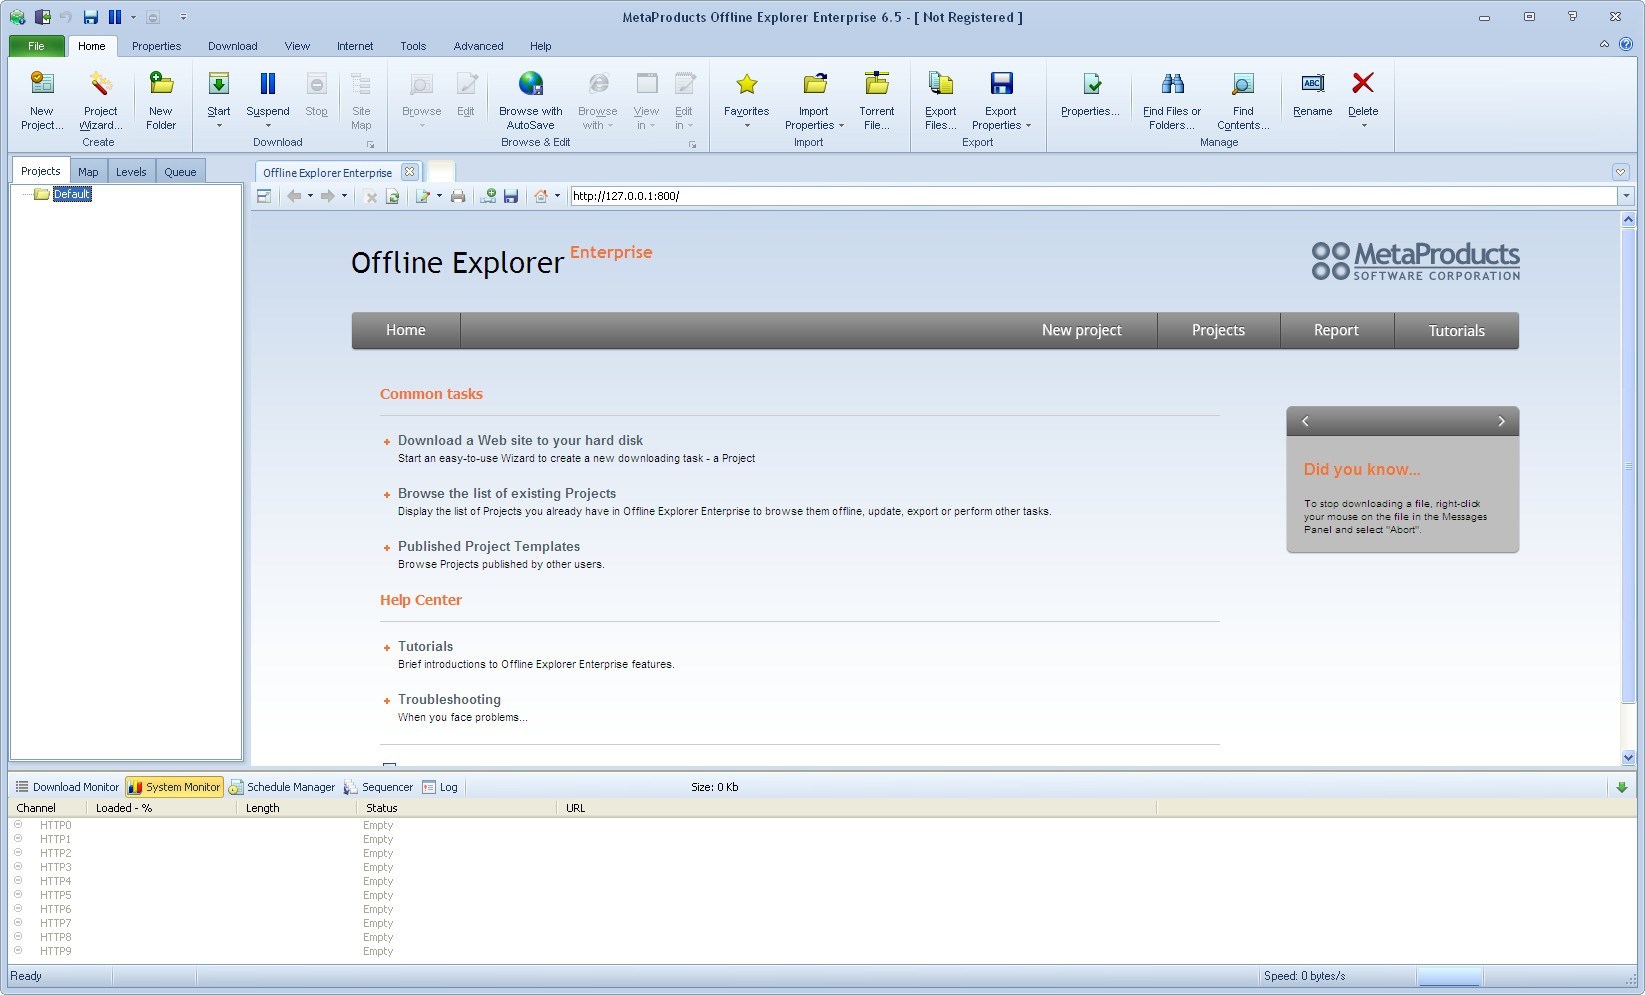Click the home icon in browser toolbar

tap(541, 196)
